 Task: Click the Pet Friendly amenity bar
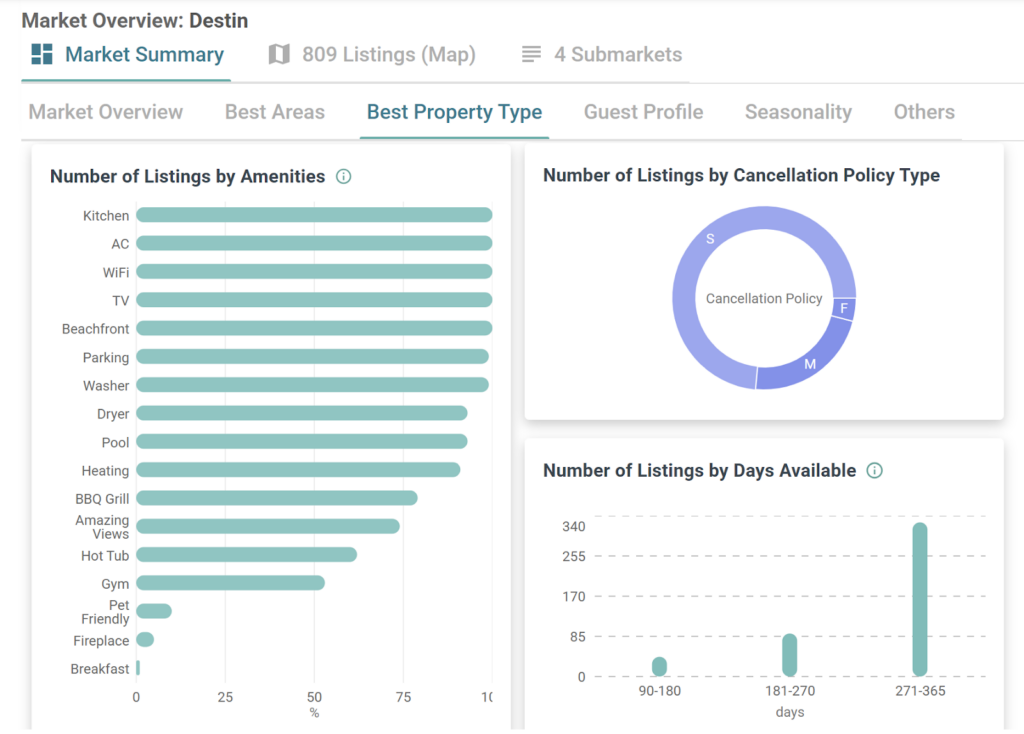[x=154, y=611]
